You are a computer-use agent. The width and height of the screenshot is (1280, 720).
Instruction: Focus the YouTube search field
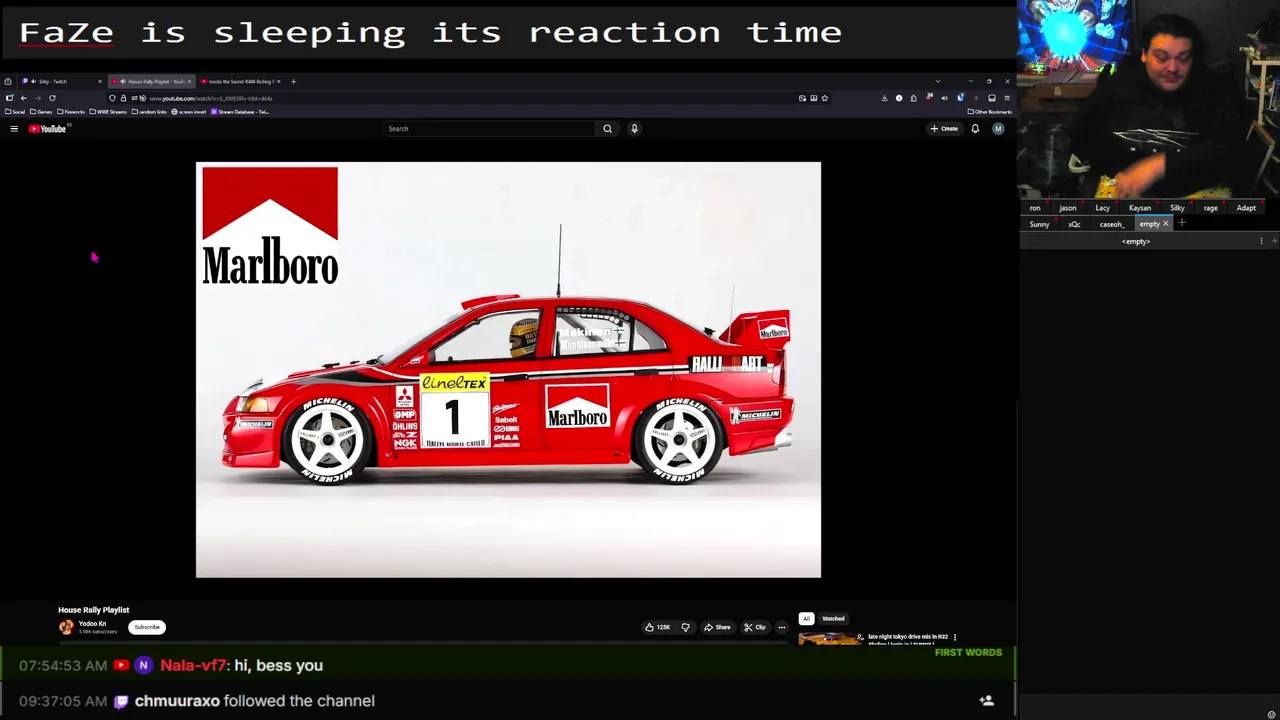coord(490,129)
